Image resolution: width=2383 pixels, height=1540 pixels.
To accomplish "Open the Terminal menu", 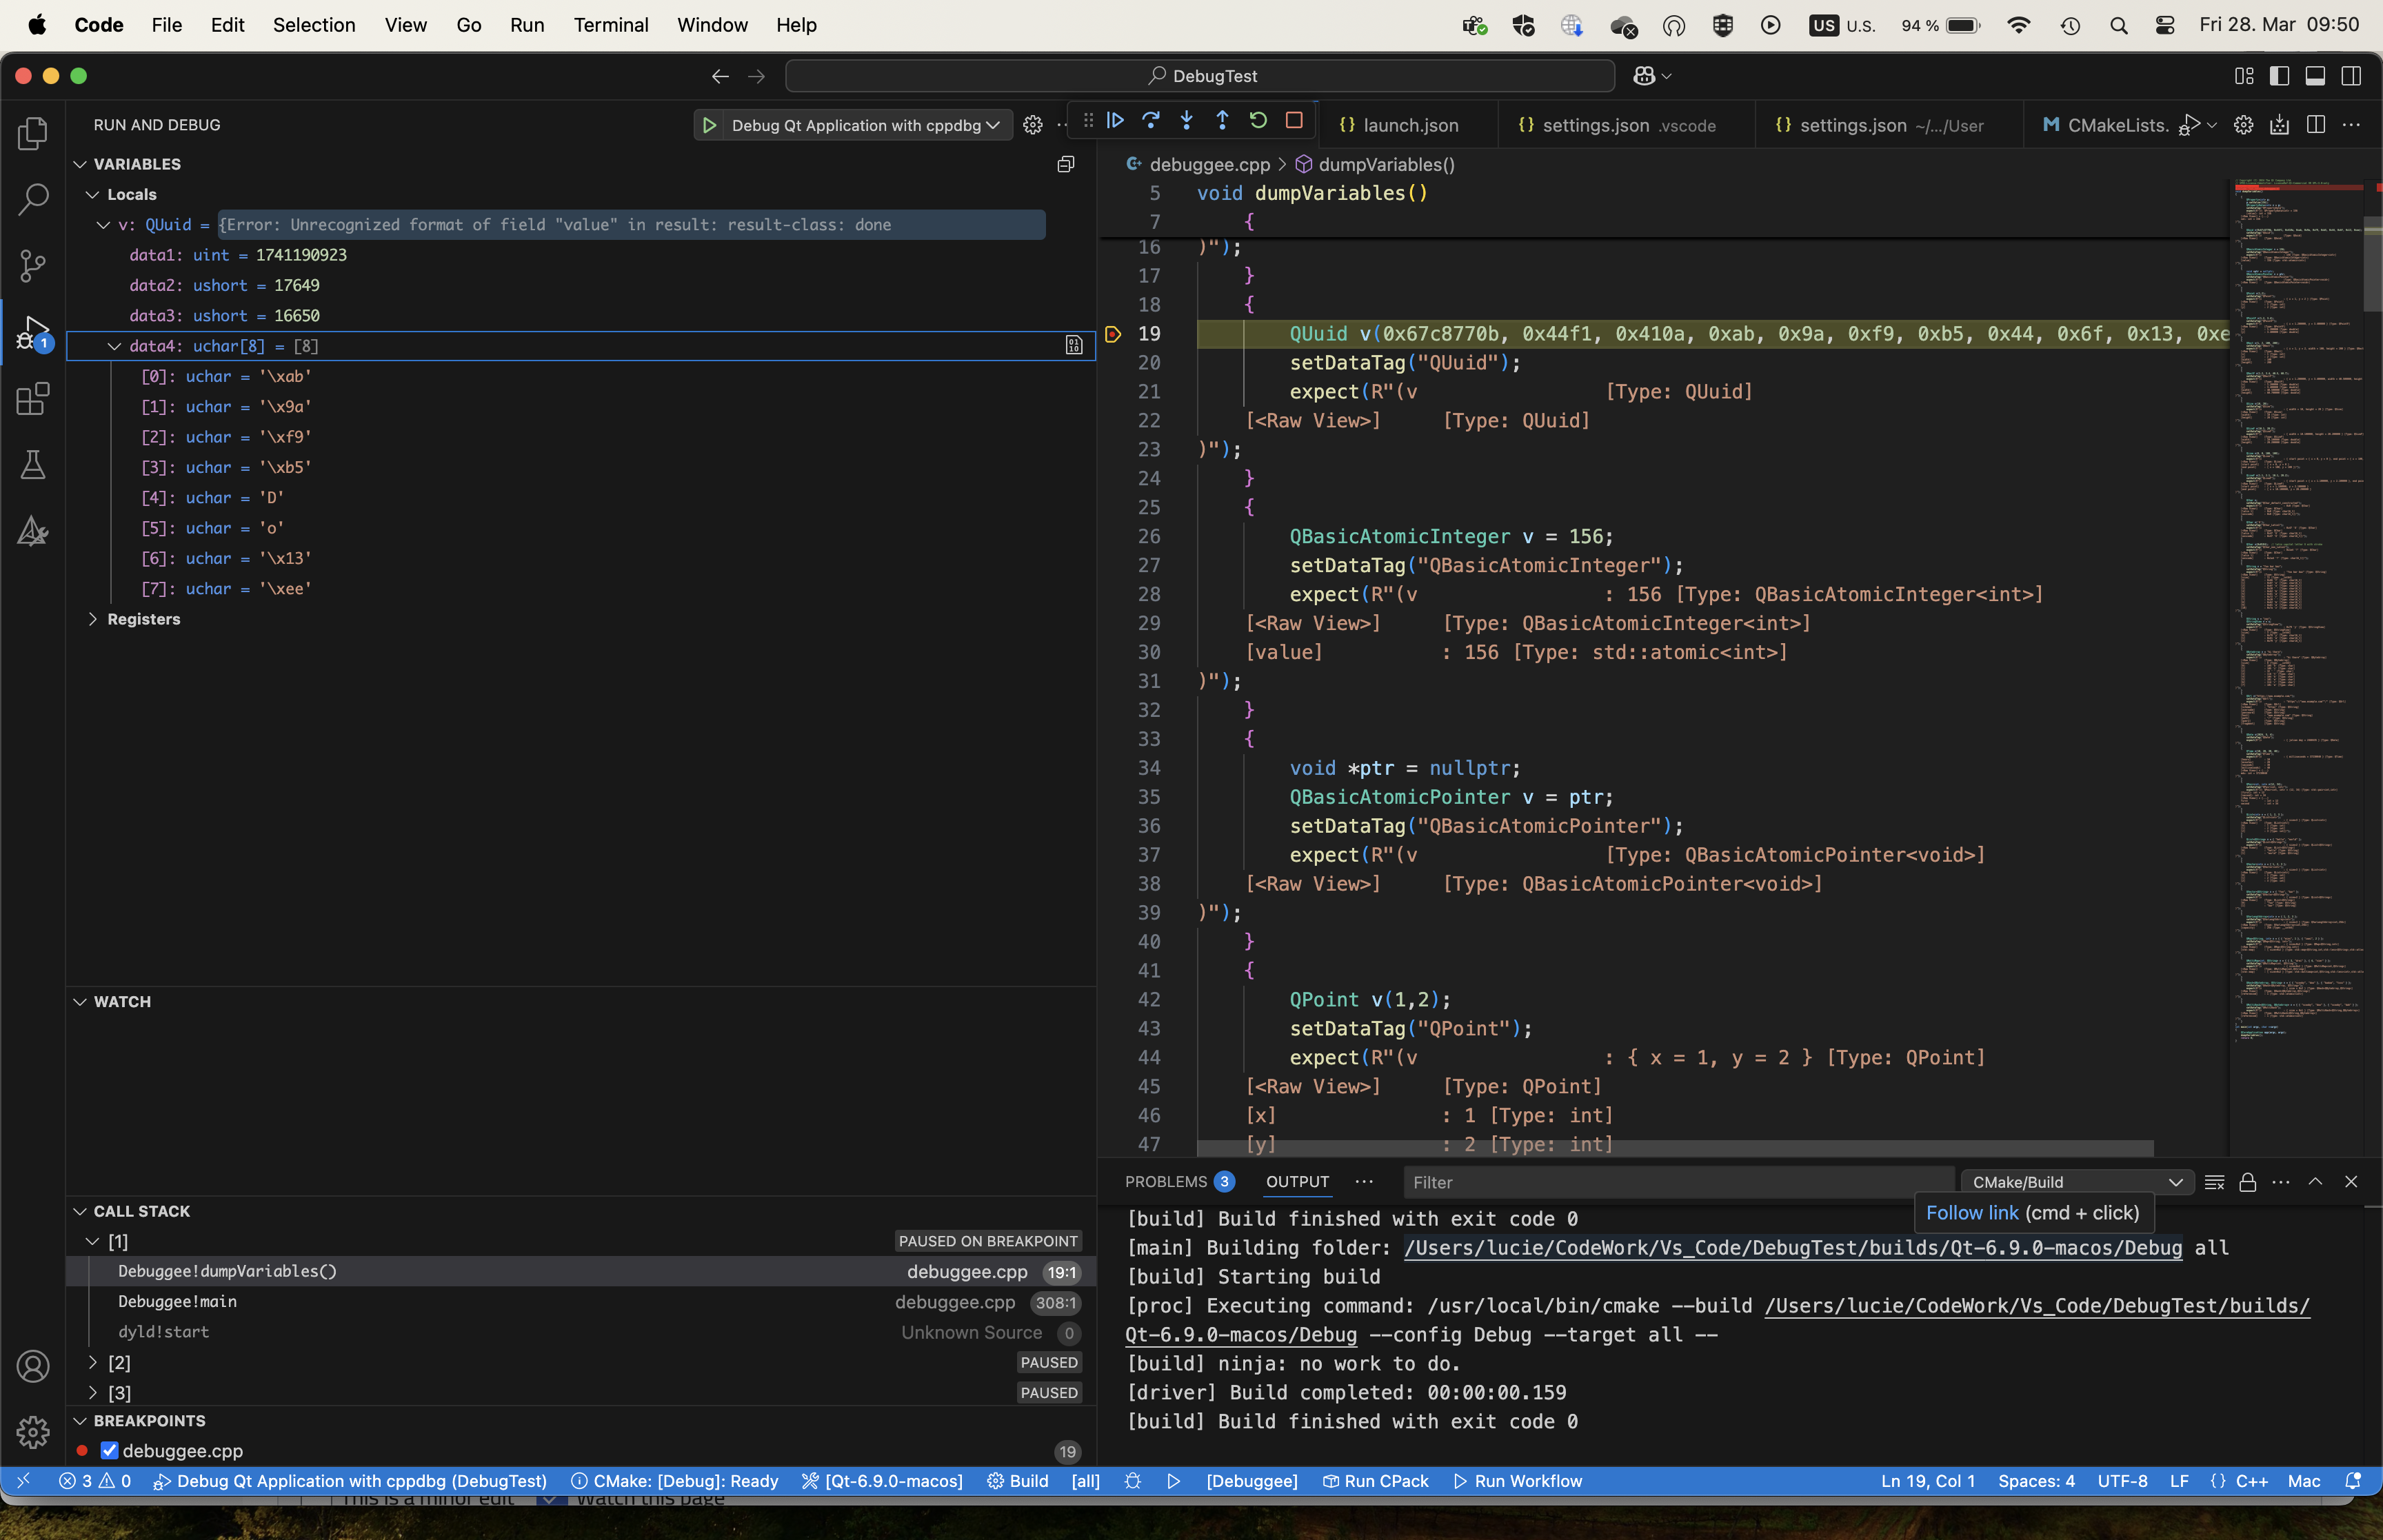I will 611,25.
